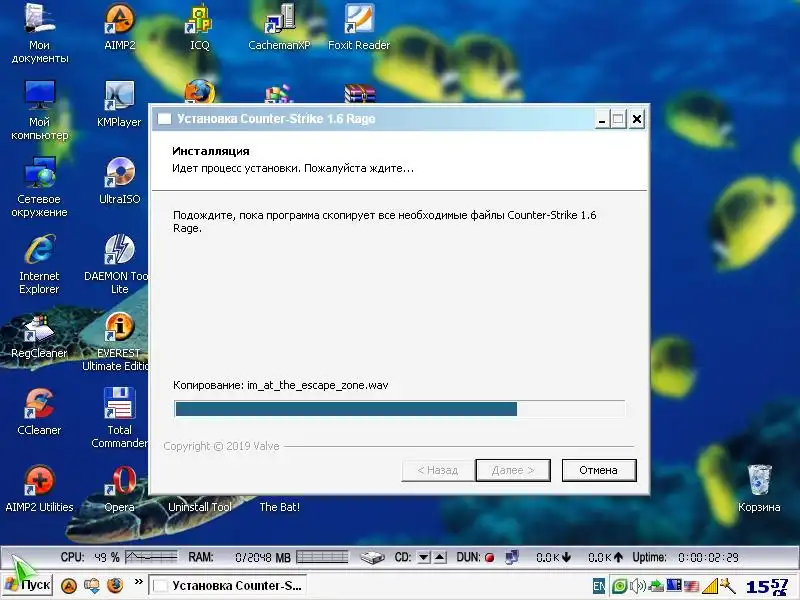The image size is (800, 600).
Task: Select the Firefox desktop icon behind the installer
Action: point(199,92)
